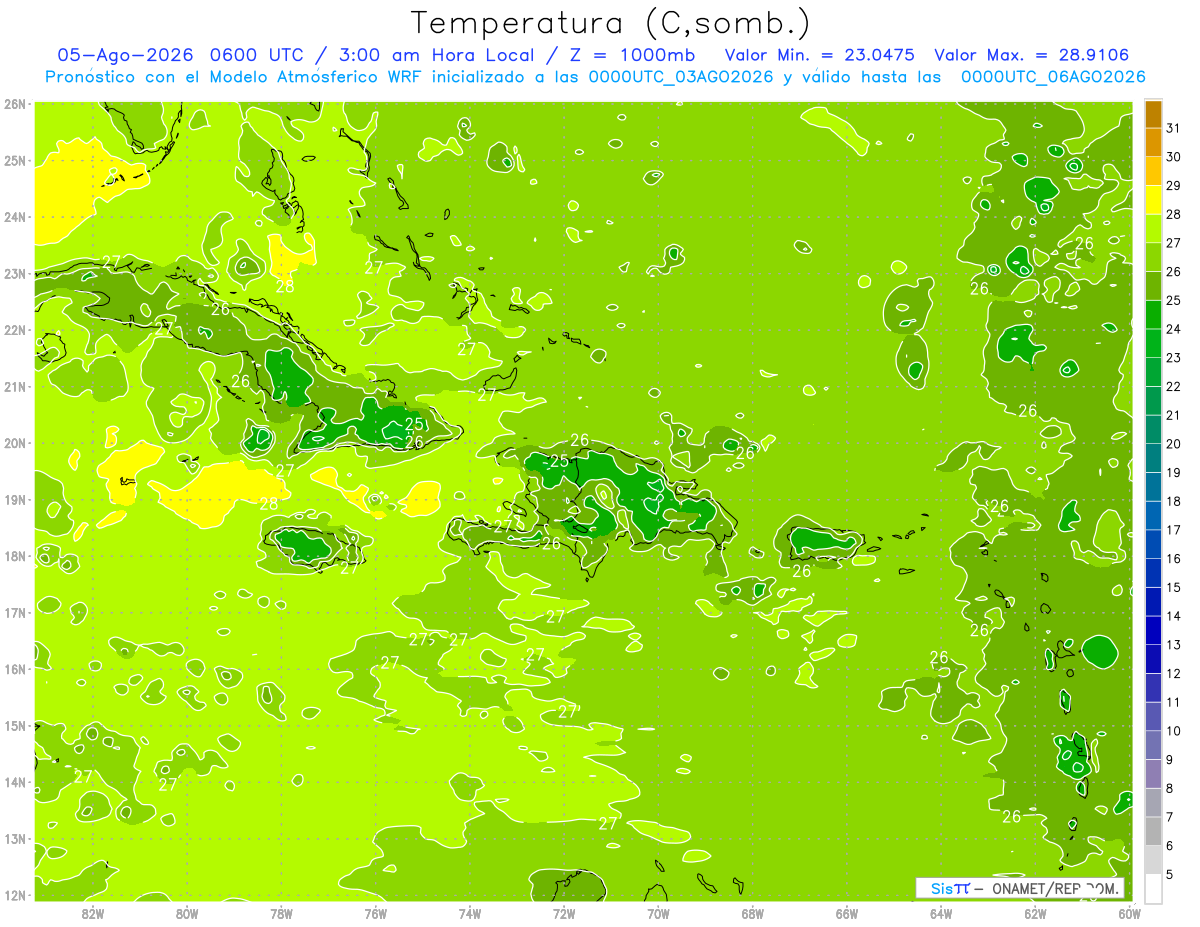Click the '62W' longitude axis label
Screen dimensions: 1200x927
click(1035, 913)
